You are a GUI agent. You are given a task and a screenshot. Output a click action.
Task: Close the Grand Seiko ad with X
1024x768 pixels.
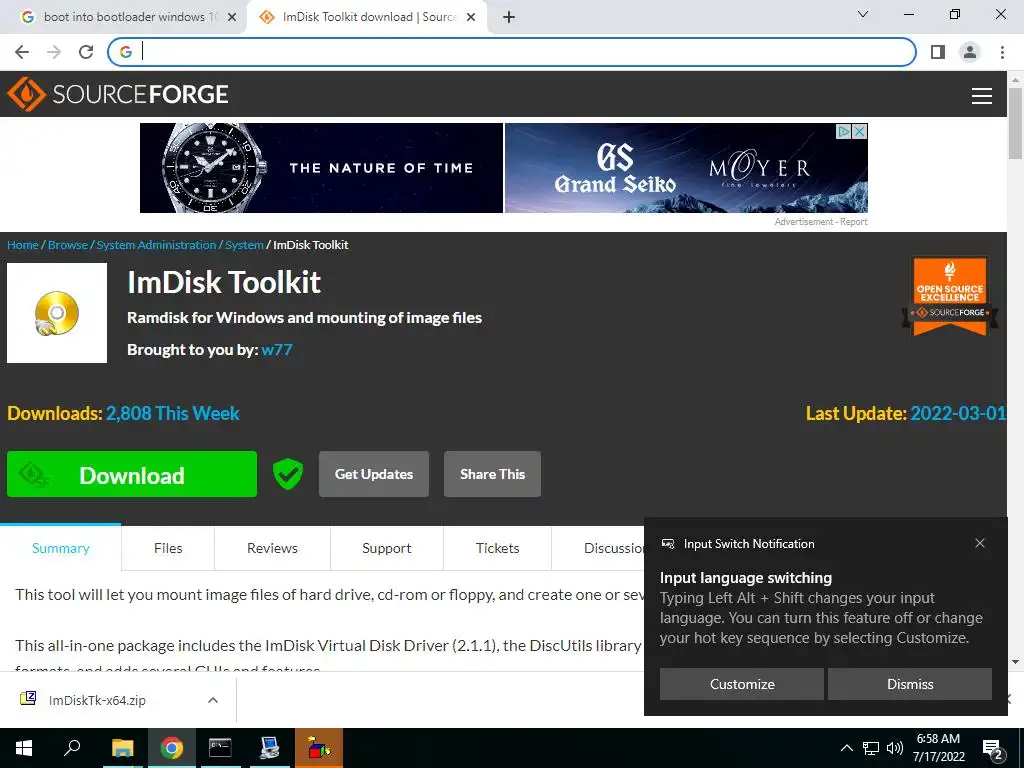pos(860,131)
